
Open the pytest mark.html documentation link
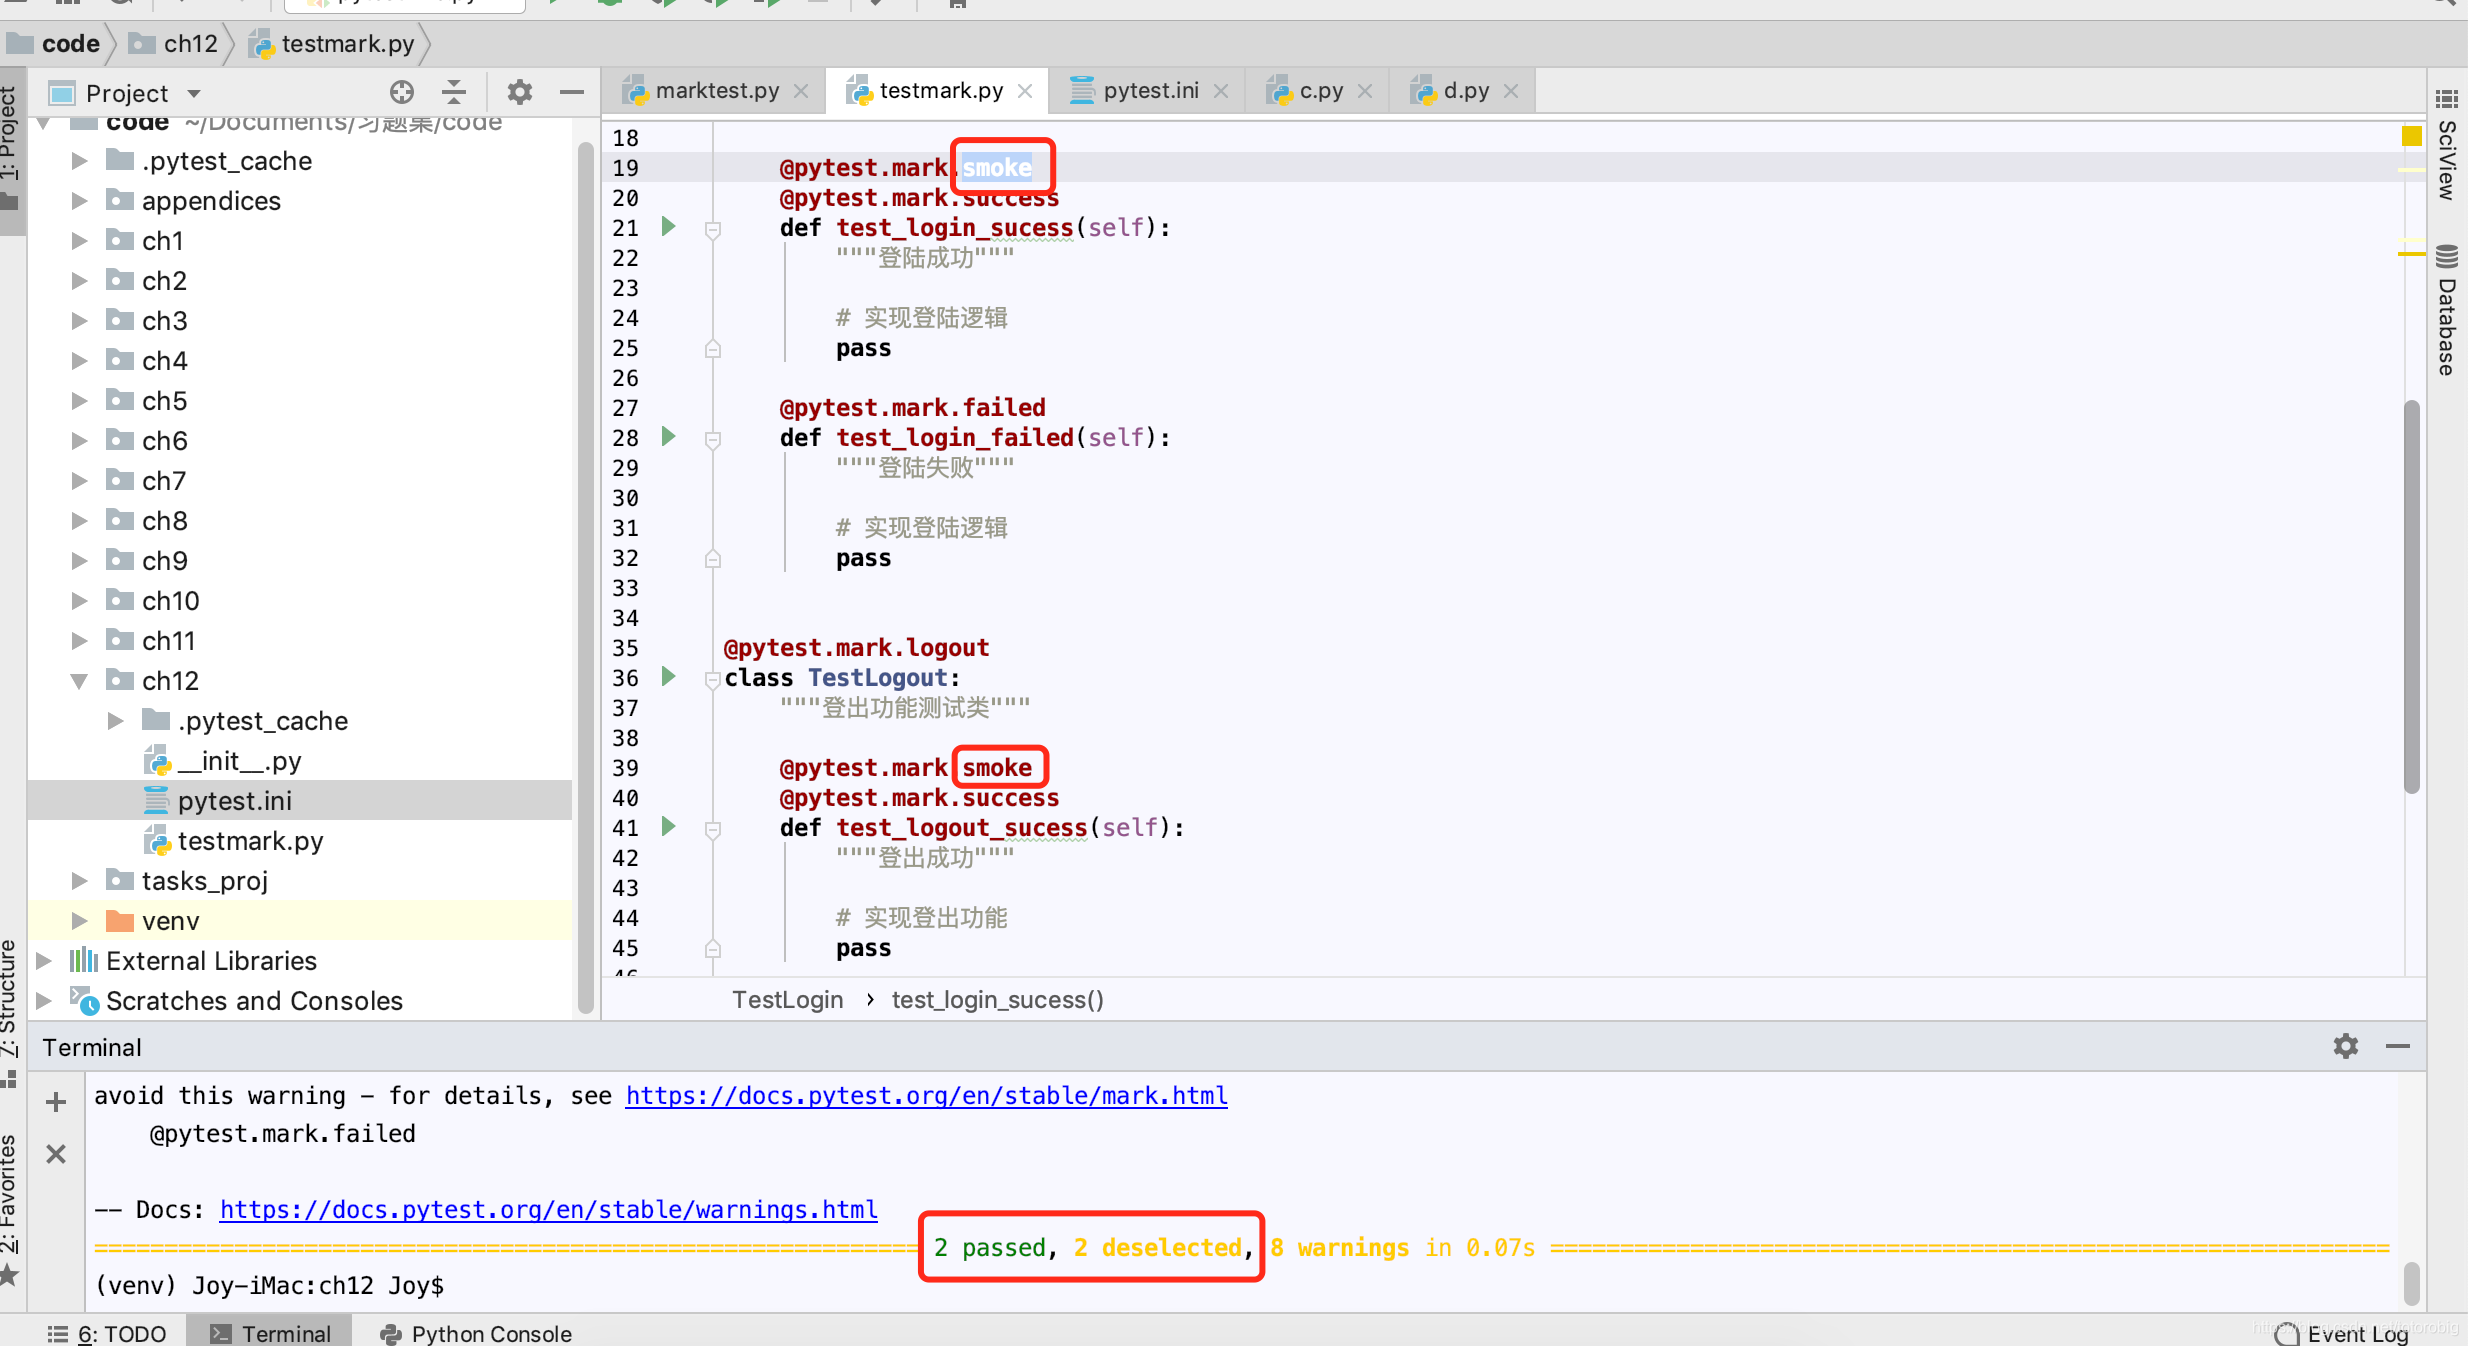925,1095
